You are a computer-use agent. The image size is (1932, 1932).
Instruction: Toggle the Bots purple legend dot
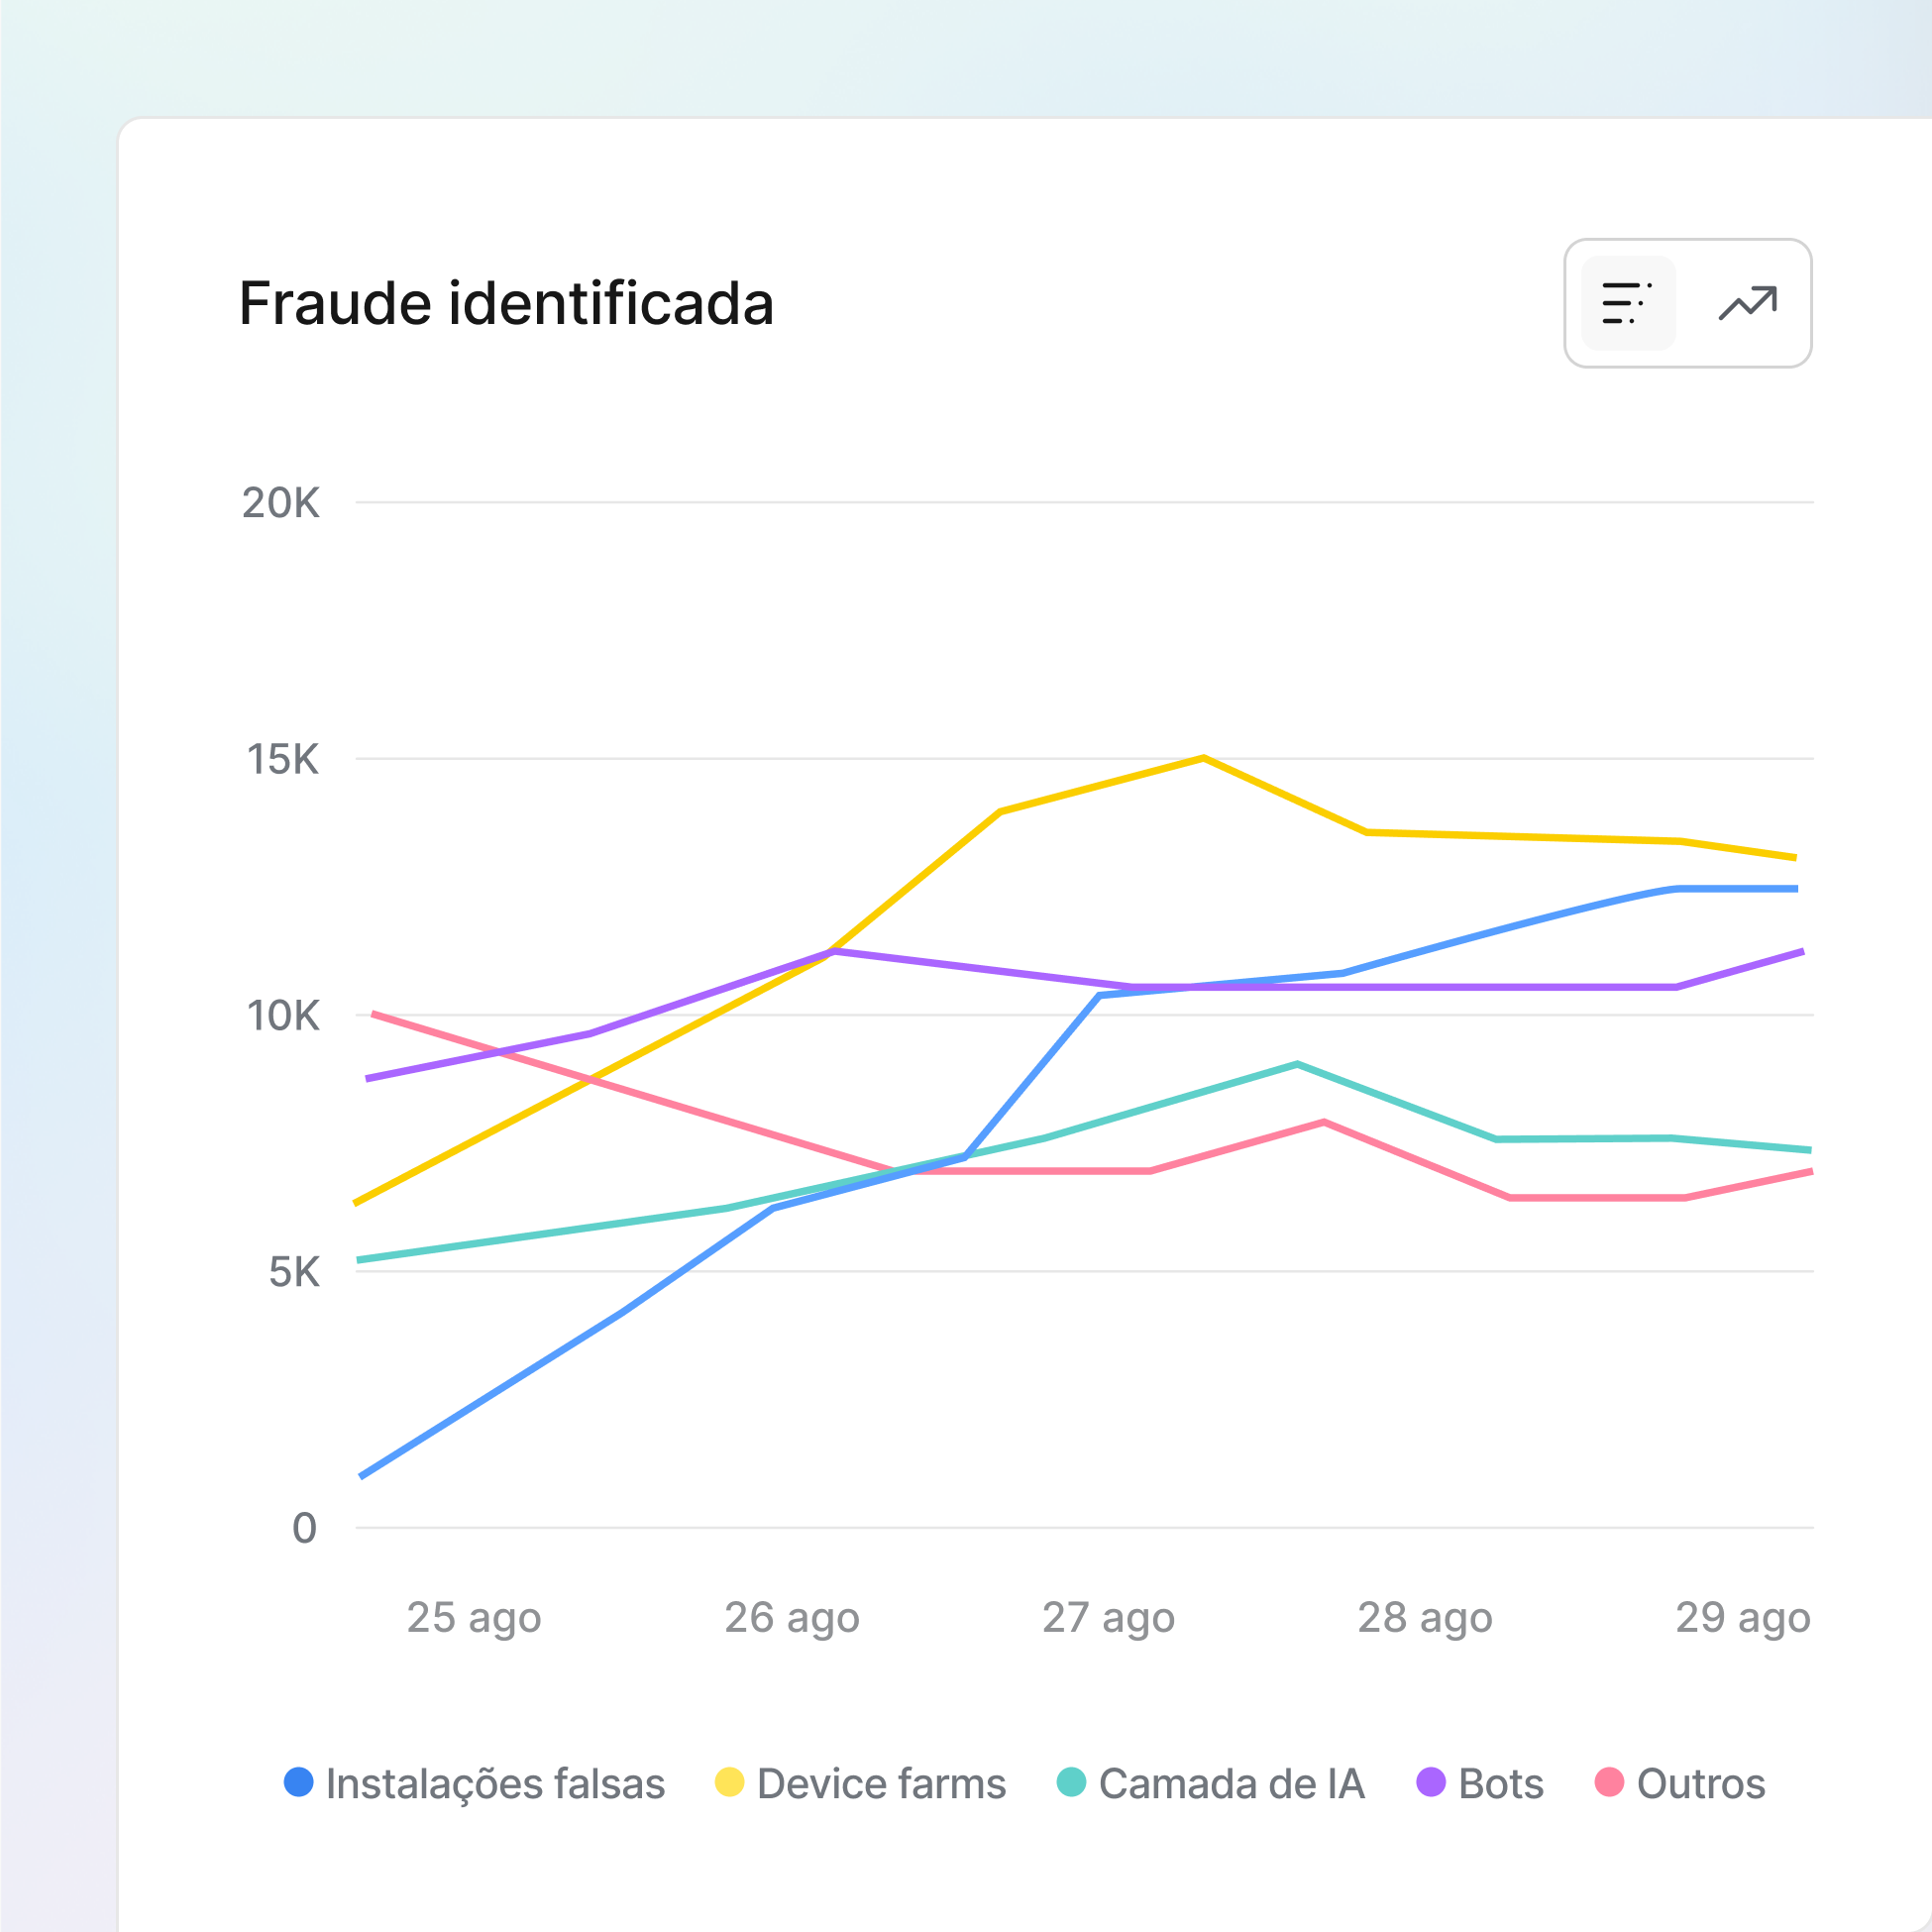click(1431, 1781)
